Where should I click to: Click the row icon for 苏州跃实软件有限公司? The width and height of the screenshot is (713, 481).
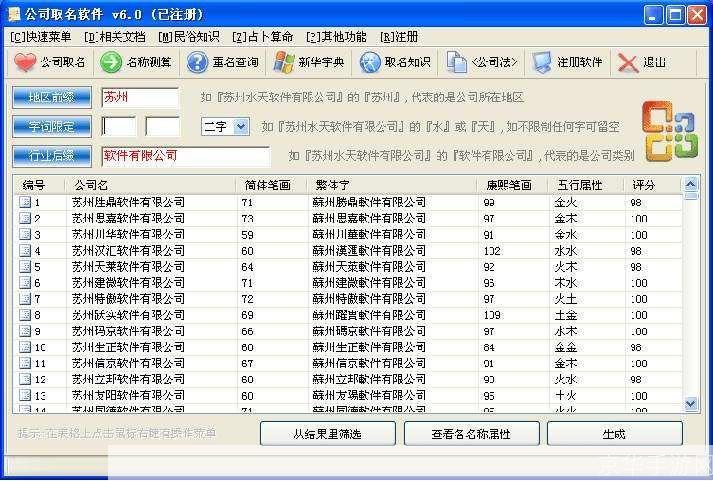pyautogui.click(x=25, y=315)
